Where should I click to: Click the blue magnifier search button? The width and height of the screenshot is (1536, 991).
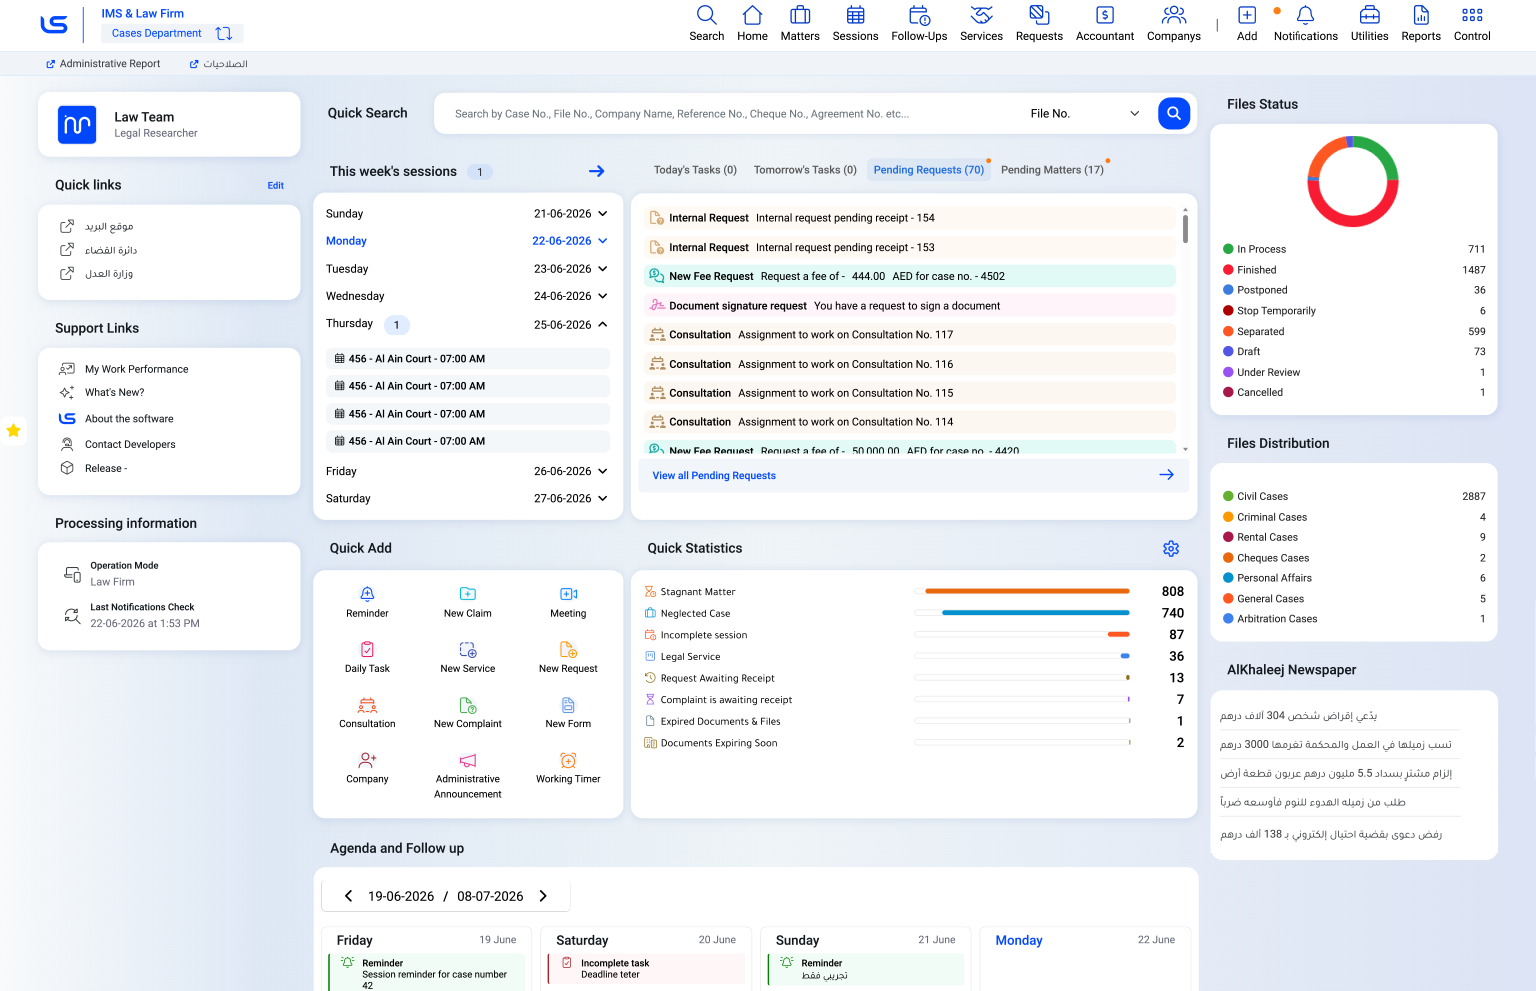[1174, 113]
